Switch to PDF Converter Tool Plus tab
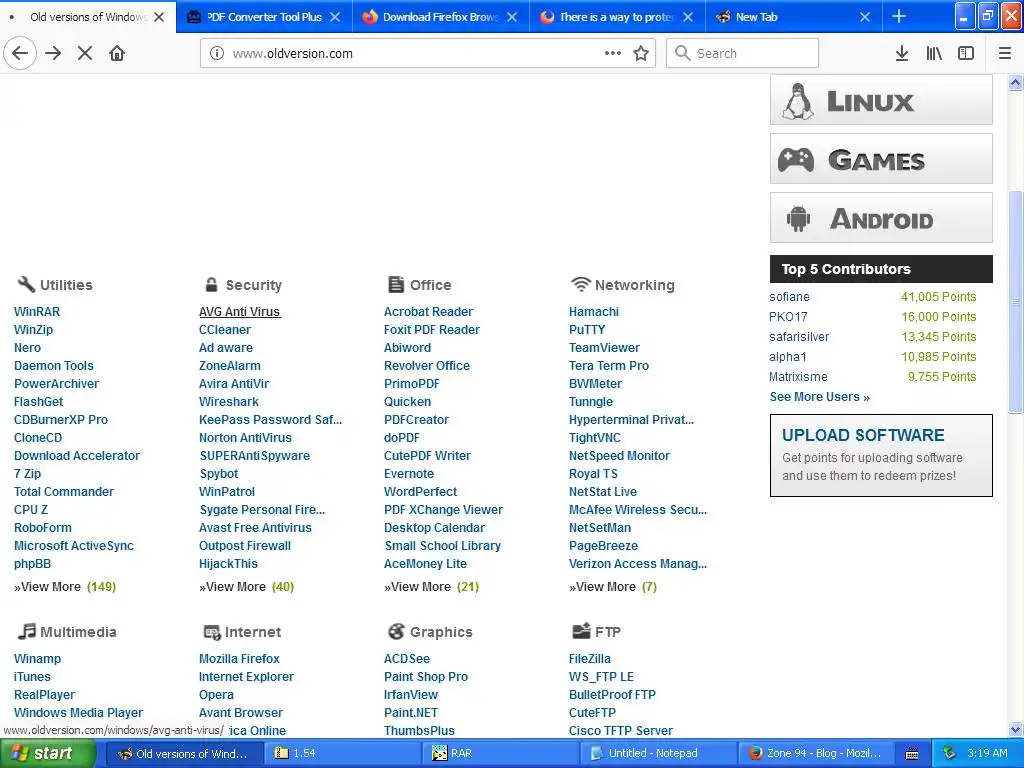The image size is (1024, 768). pos(264,17)
